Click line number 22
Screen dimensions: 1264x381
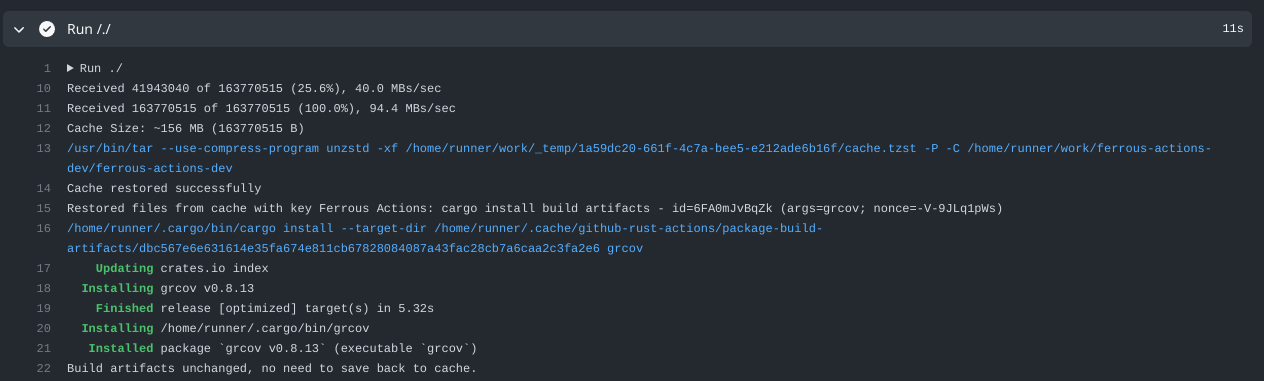tap(44, 368)
